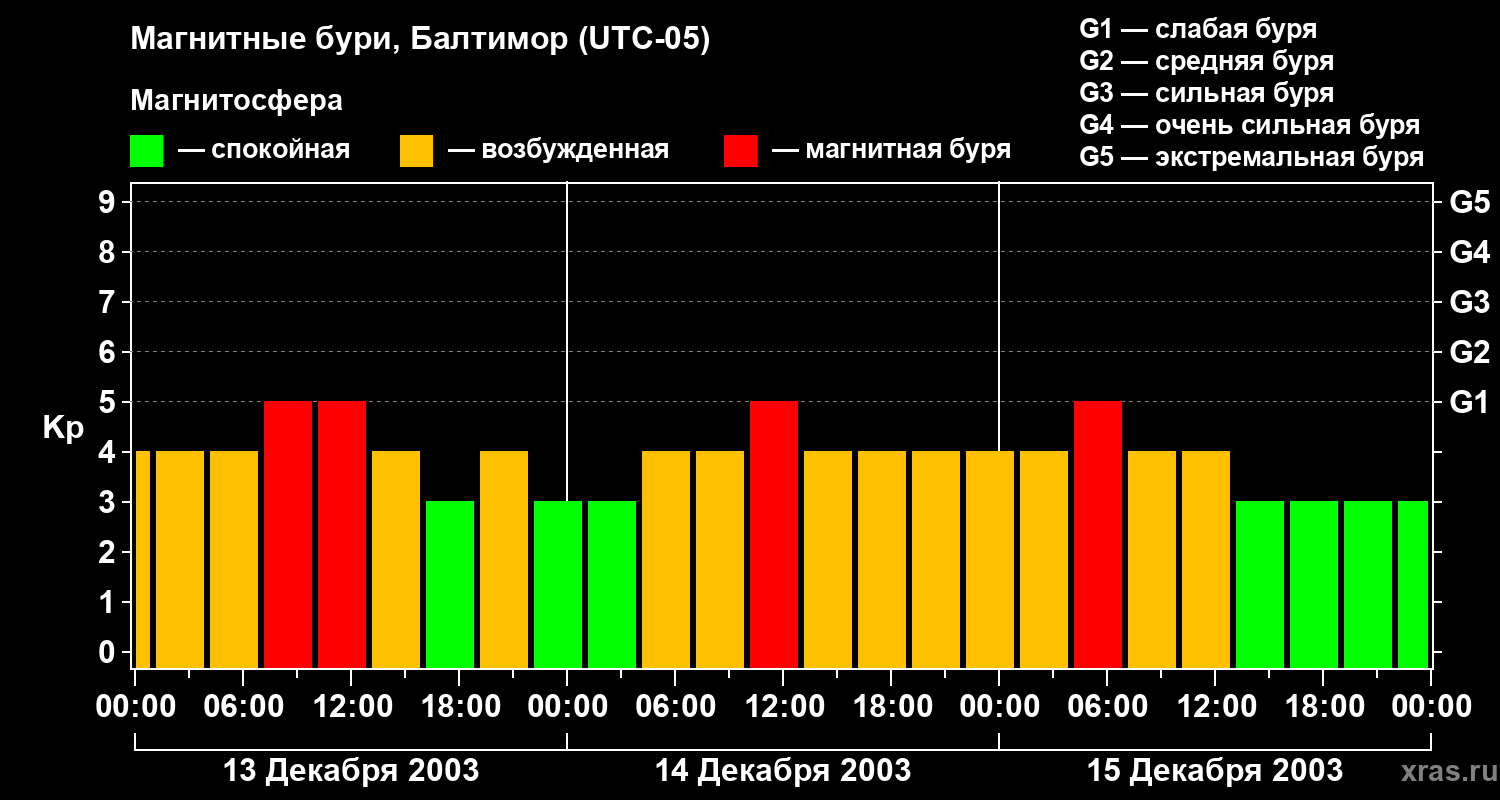This screenshot has height=800, width=1500.
Task: Click the 06:00 time label for 14 December
Action: [675, 706]
